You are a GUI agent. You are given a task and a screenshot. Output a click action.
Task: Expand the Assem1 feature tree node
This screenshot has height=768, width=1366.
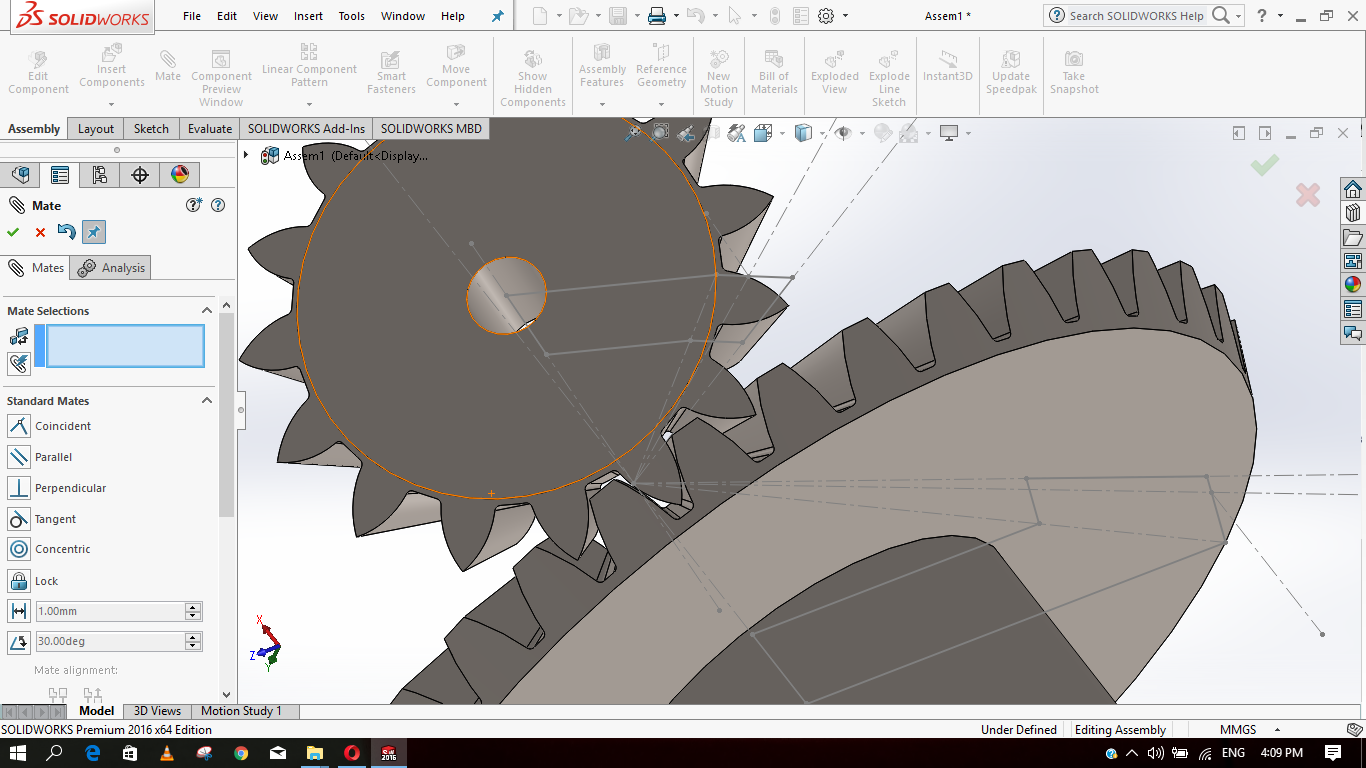pyautogui.click(x=246, y=155)
